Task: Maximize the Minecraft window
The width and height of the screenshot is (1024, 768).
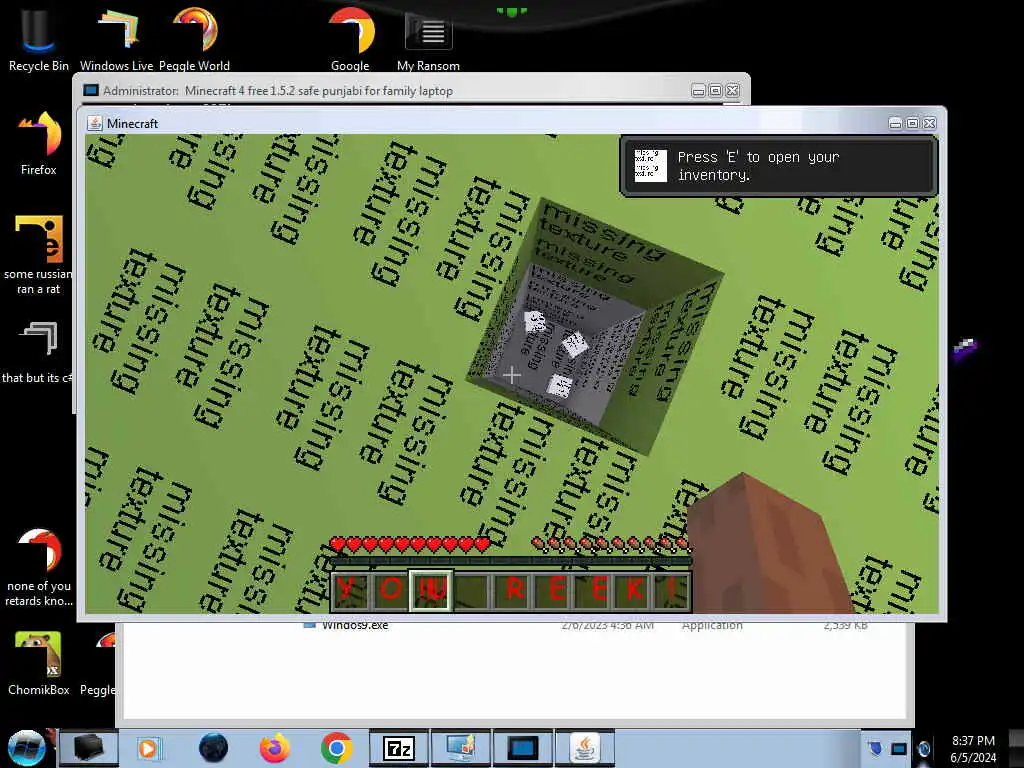Action: click(912, 123)
